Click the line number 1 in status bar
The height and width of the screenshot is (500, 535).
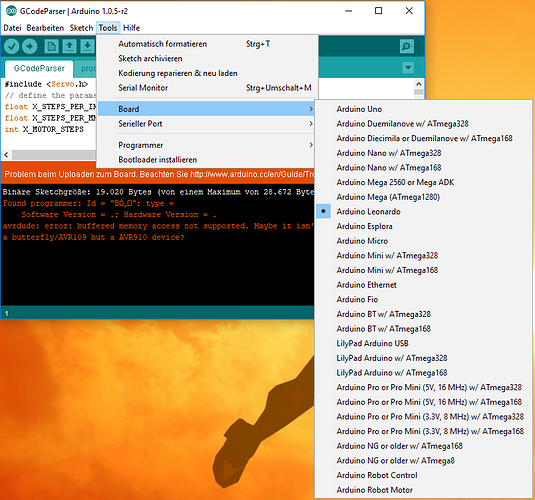pyautogui.click(x=6, y=313)
